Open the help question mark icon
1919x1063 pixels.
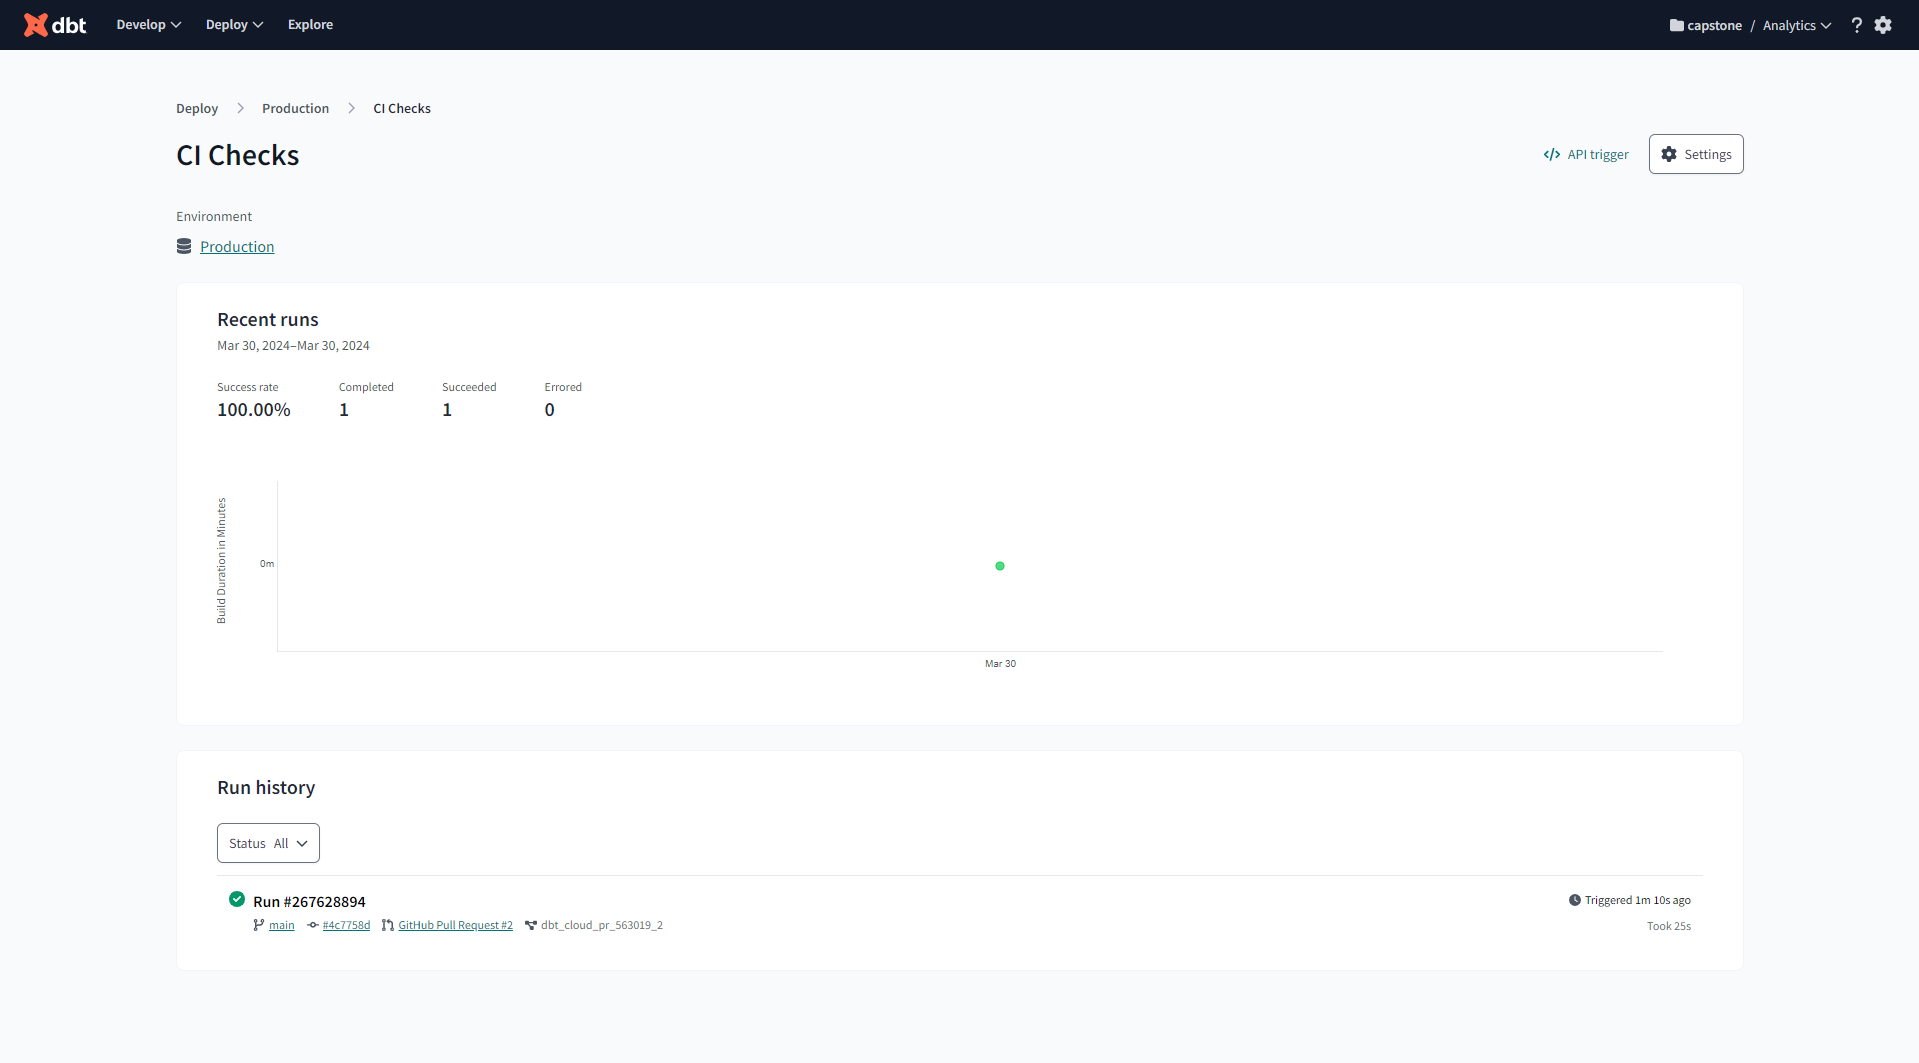[x=1856, y=25]
